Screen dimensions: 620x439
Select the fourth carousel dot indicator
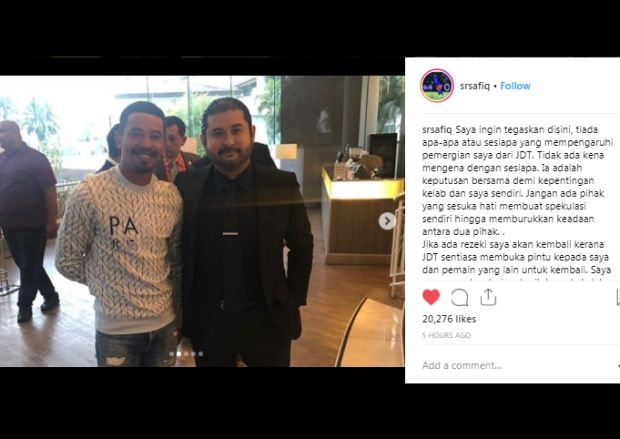click(193, 354)
